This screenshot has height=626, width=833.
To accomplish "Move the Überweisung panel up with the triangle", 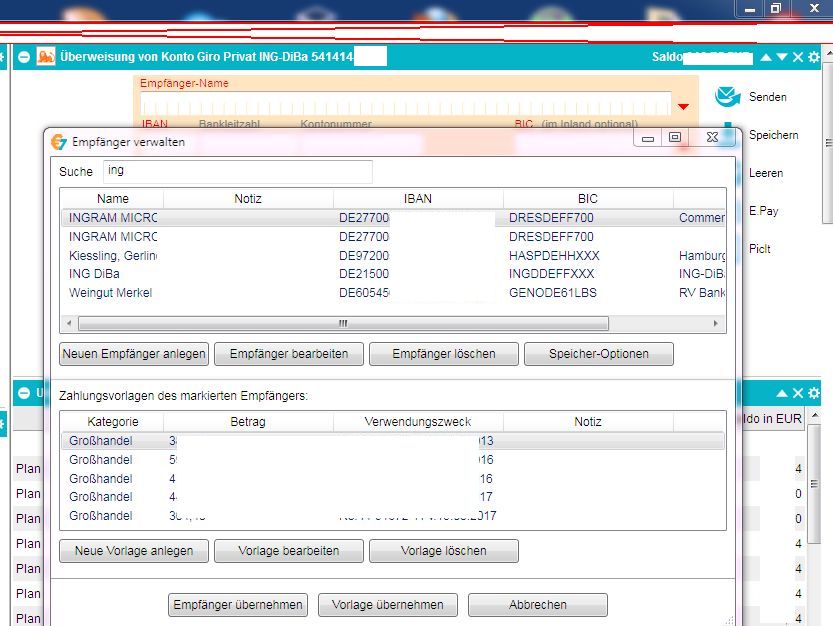I will 766,57.
